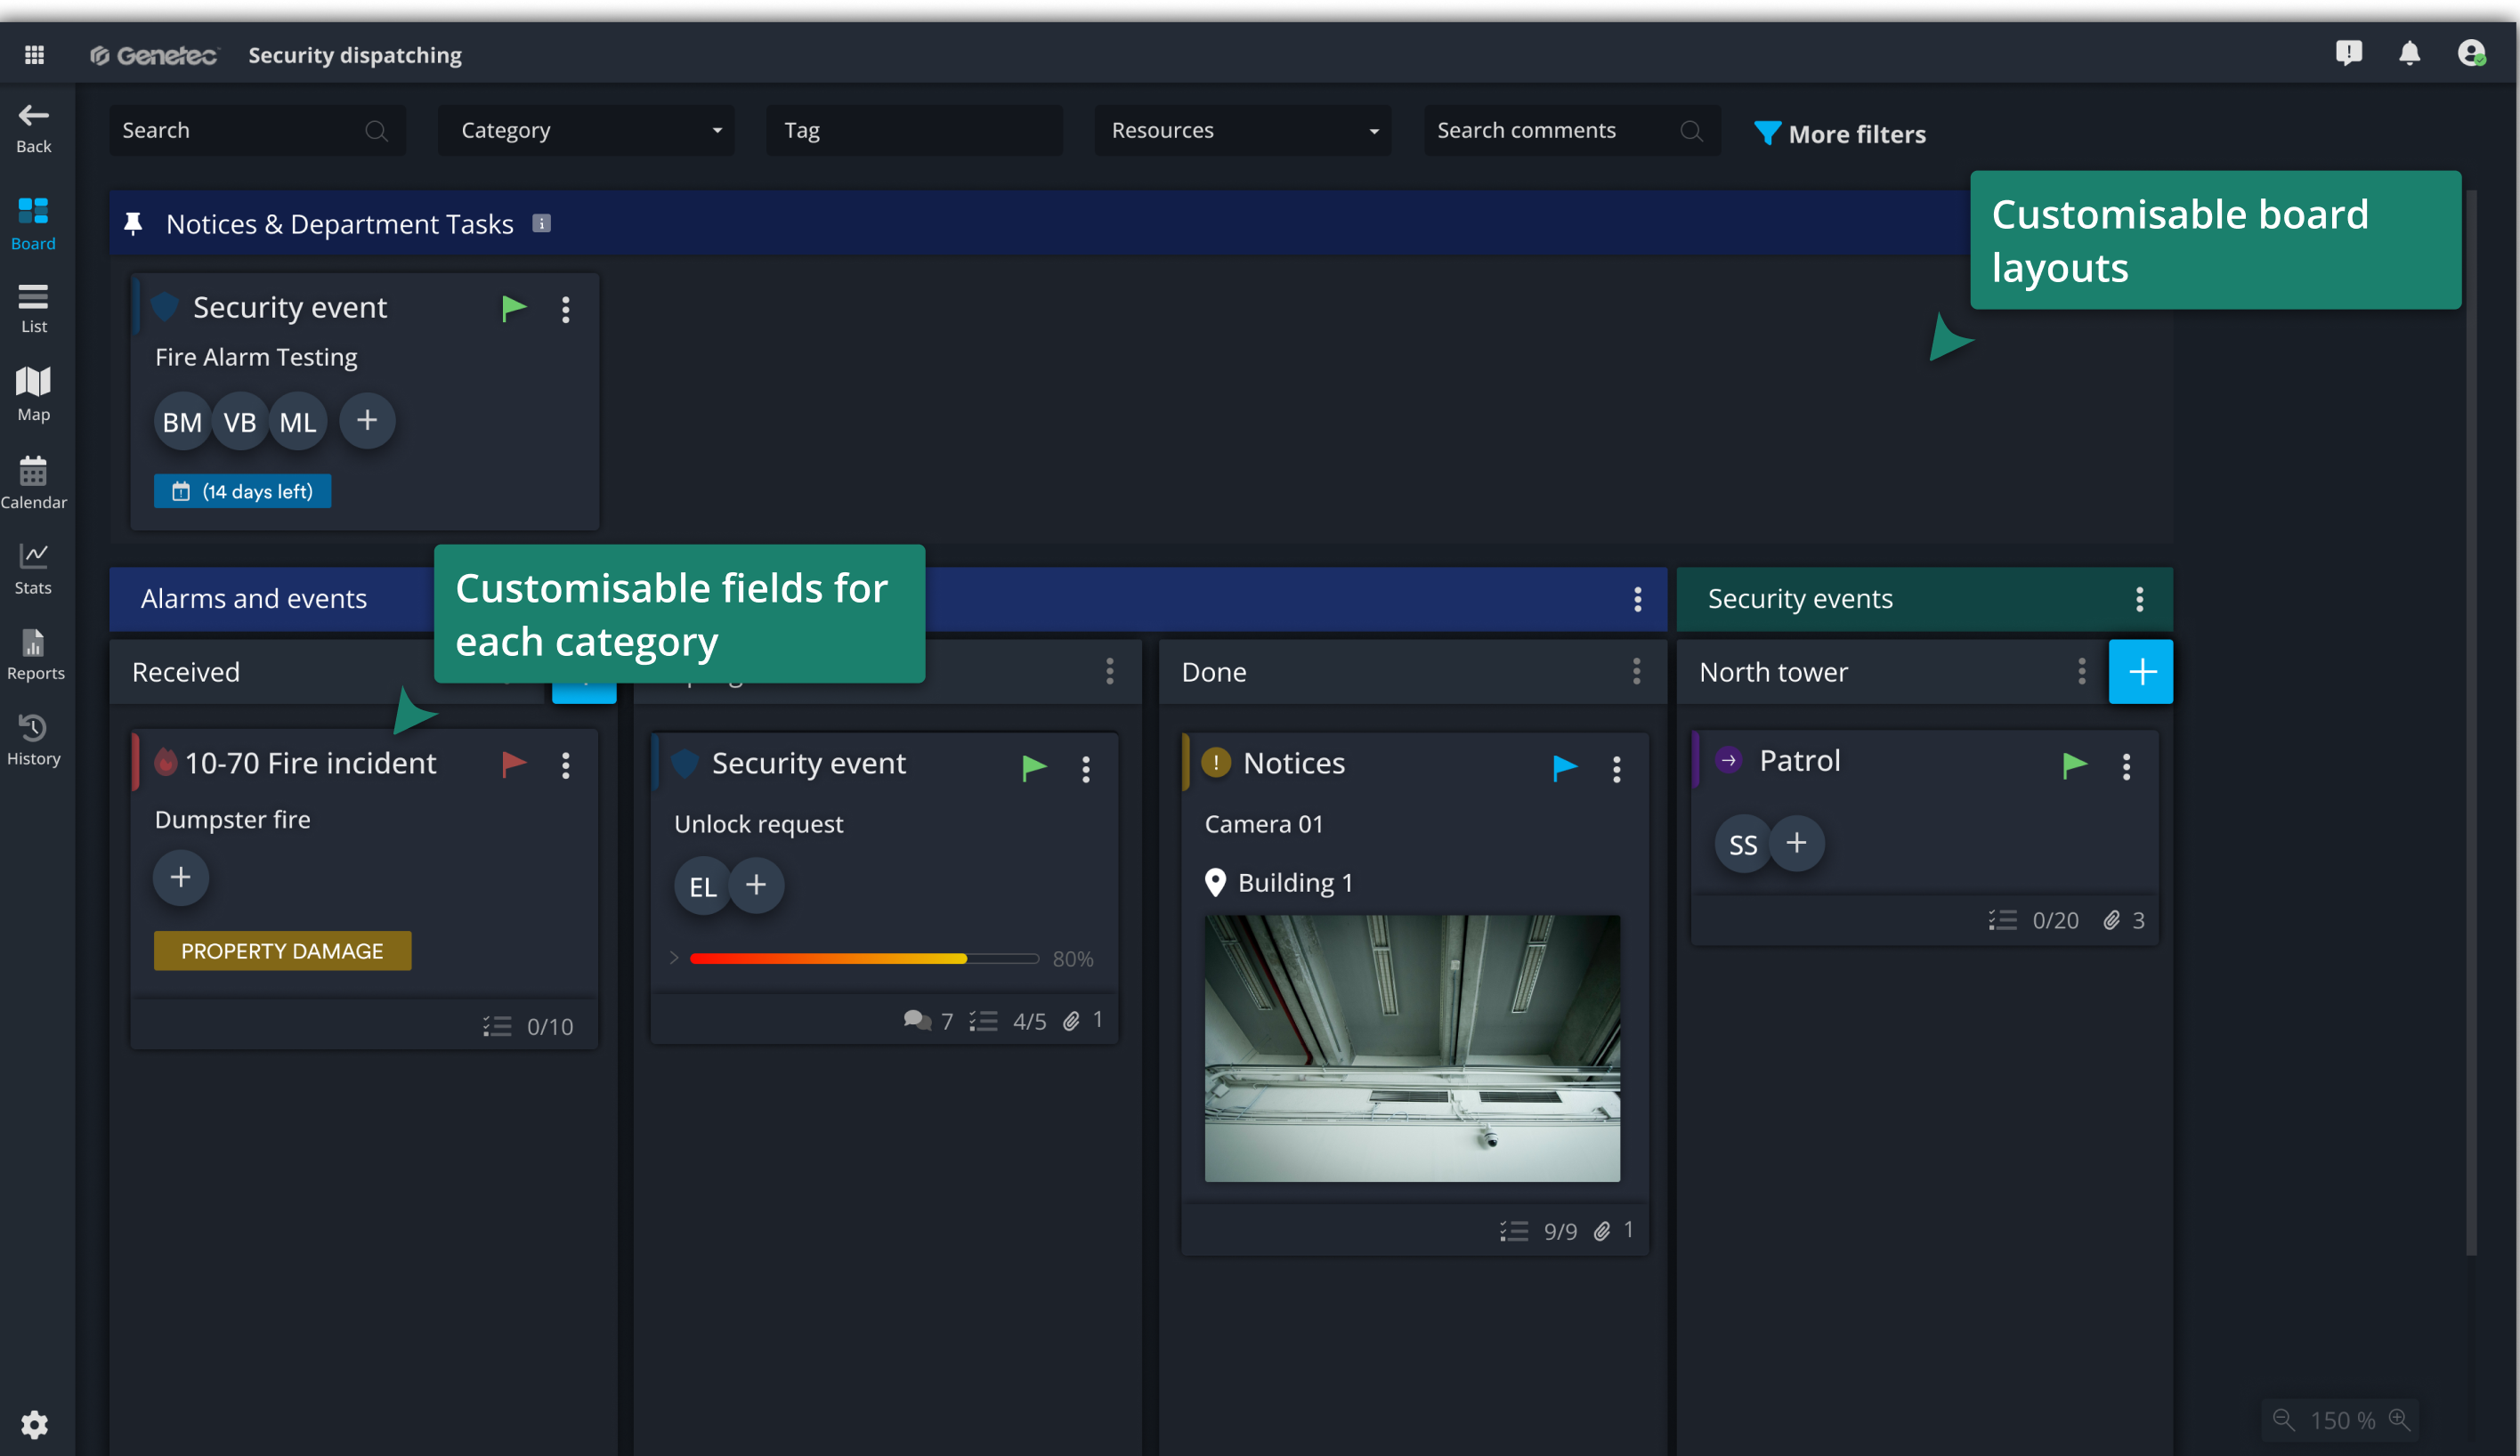Viewport: 2520px width, 1456px height.
Task: Click the Camera 01 image thumbnail
Action: click(x=1411, y=1047)
